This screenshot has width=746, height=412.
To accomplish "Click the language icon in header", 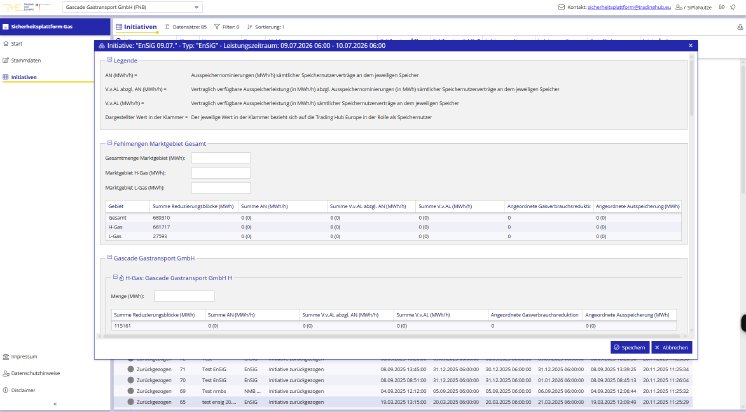I will pos(722,7).
